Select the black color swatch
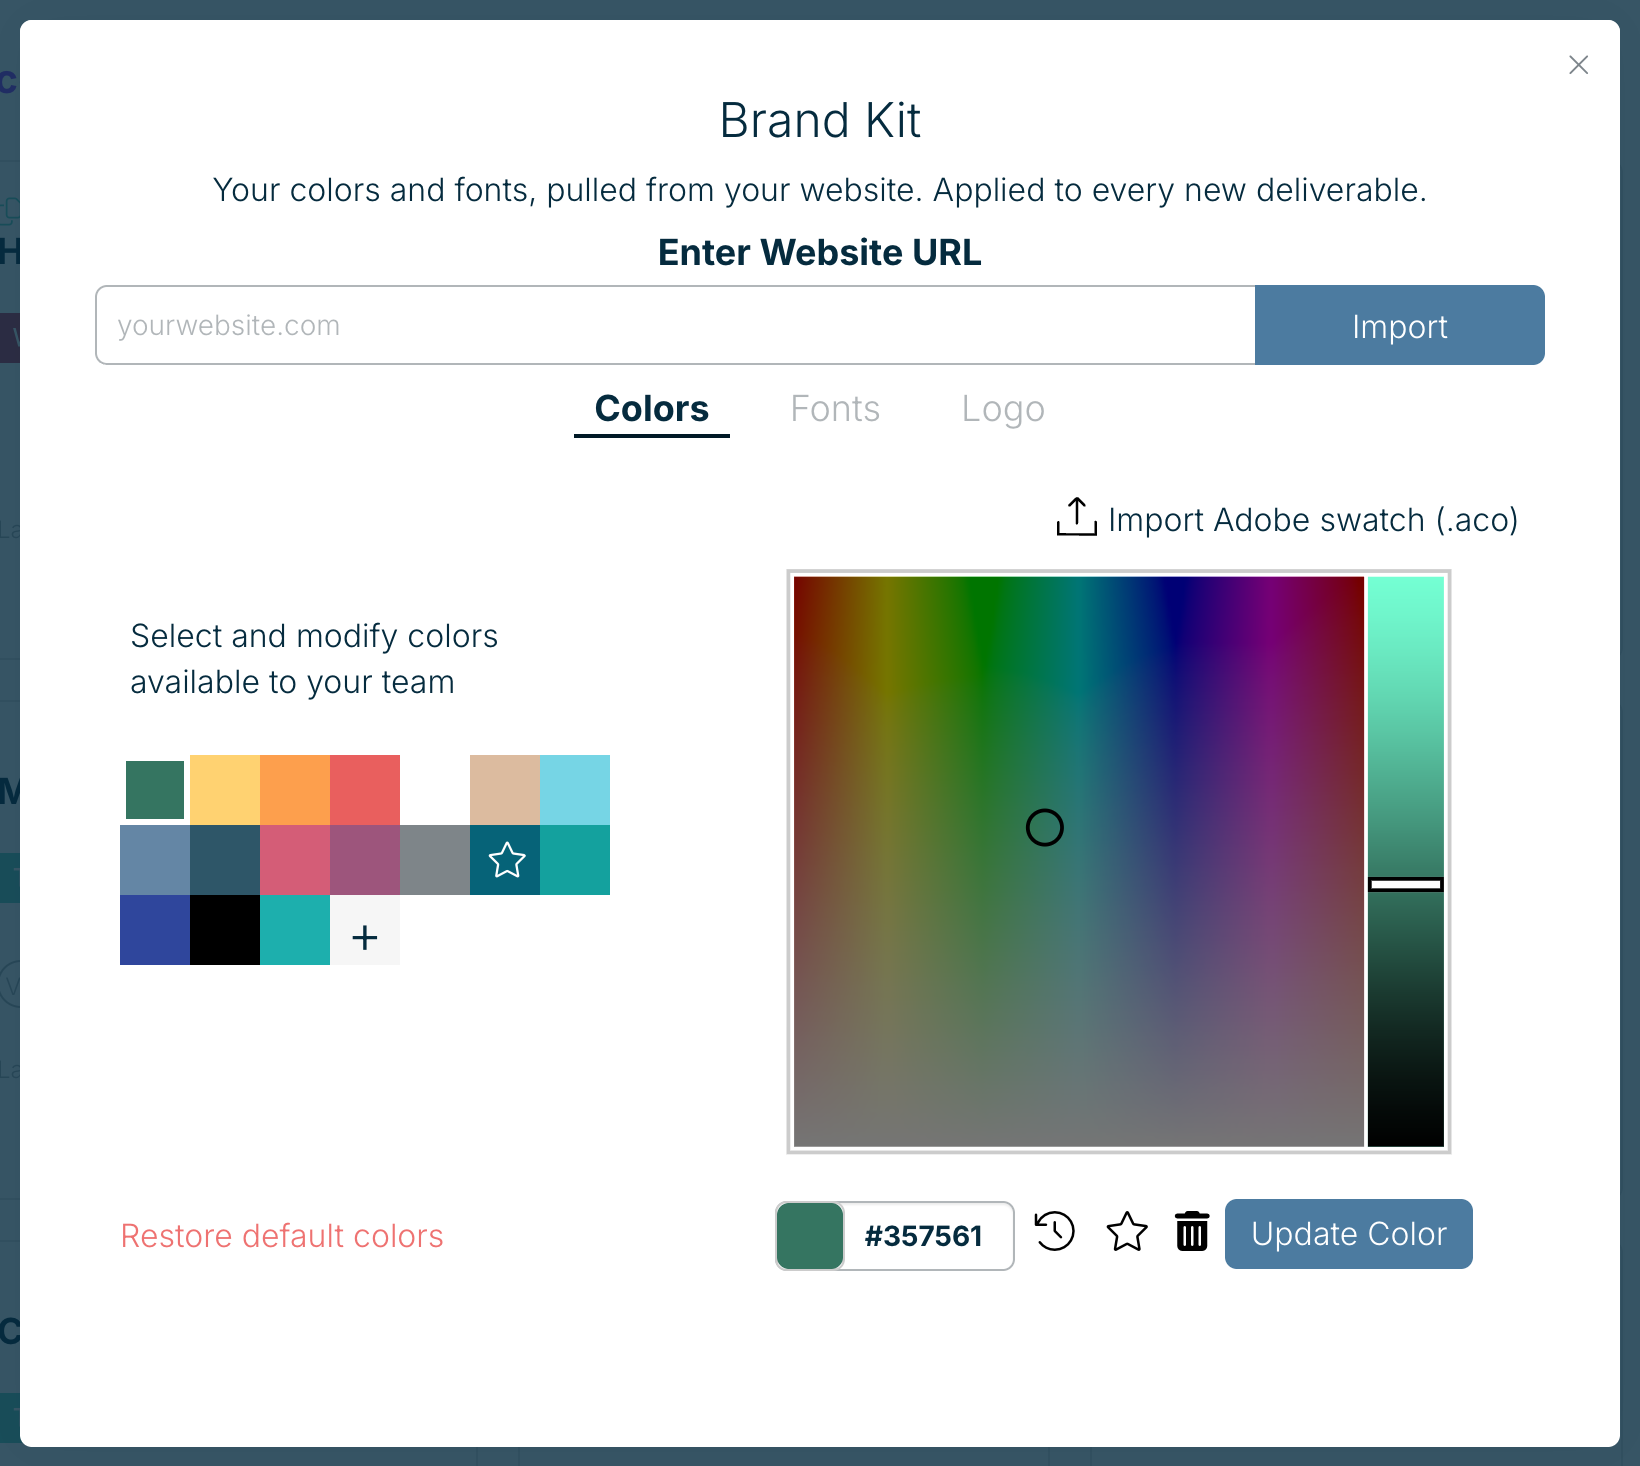This screenshot has width=1640, height=1466. point(225,930)
